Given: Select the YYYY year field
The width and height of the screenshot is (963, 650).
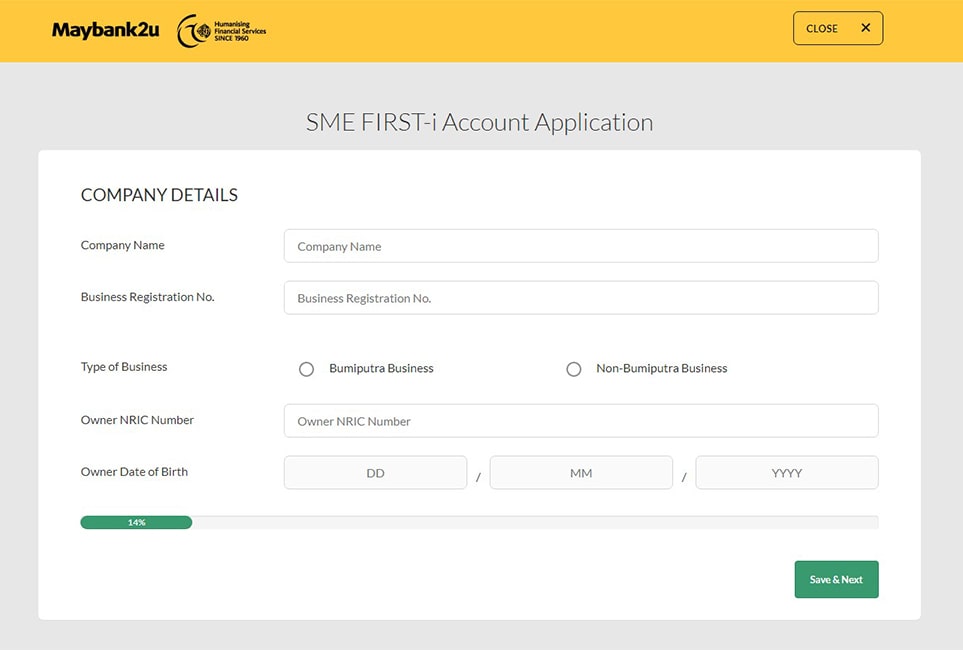Looking at the screenshot, I should [786, 473].
